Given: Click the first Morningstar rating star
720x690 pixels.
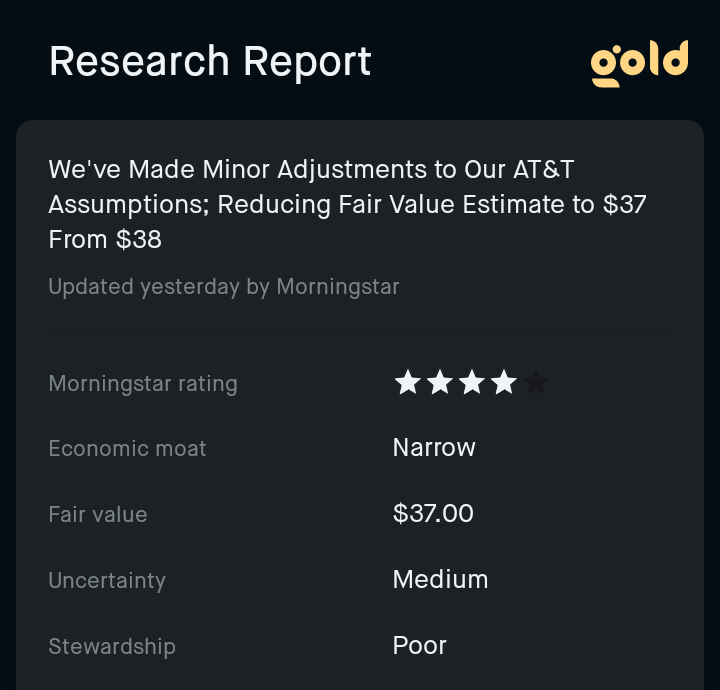Looking at the screenshot, I should coord(408,382).
